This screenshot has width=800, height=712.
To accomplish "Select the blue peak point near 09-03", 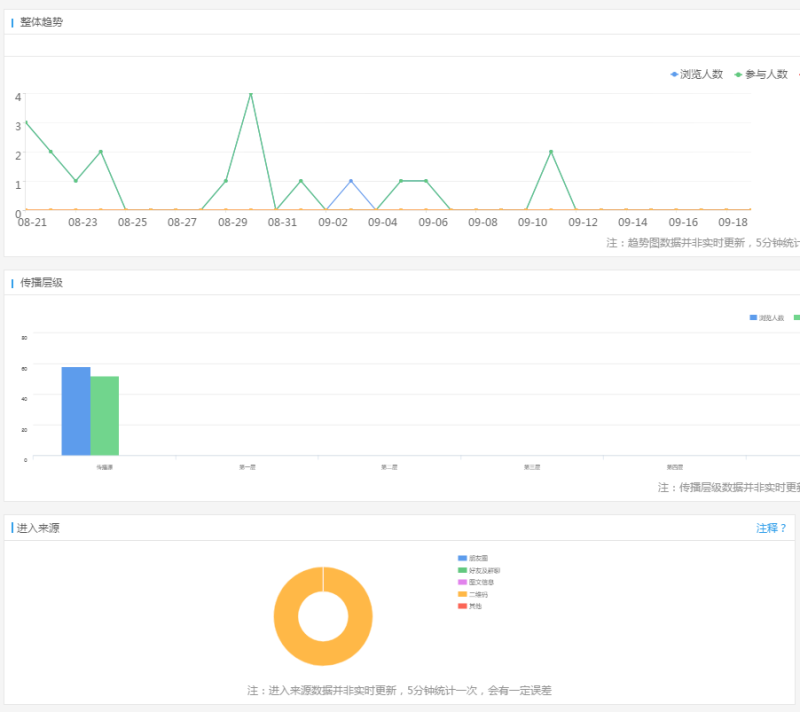I will click(351, 181).
